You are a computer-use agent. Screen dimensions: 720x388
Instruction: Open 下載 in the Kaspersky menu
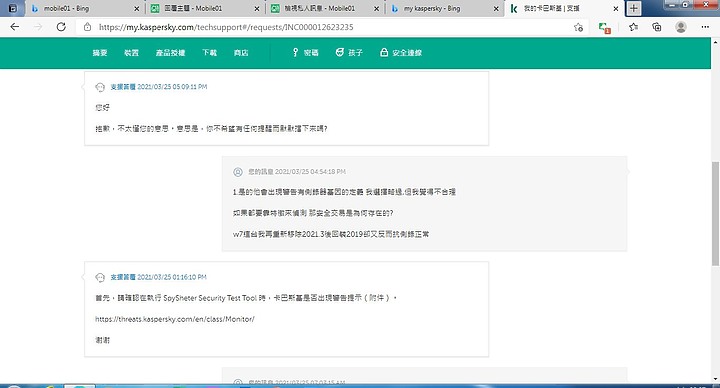point(209,53)
